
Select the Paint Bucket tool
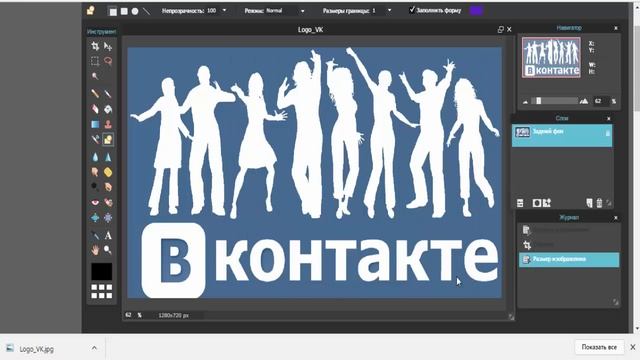(x=108, y=109)
